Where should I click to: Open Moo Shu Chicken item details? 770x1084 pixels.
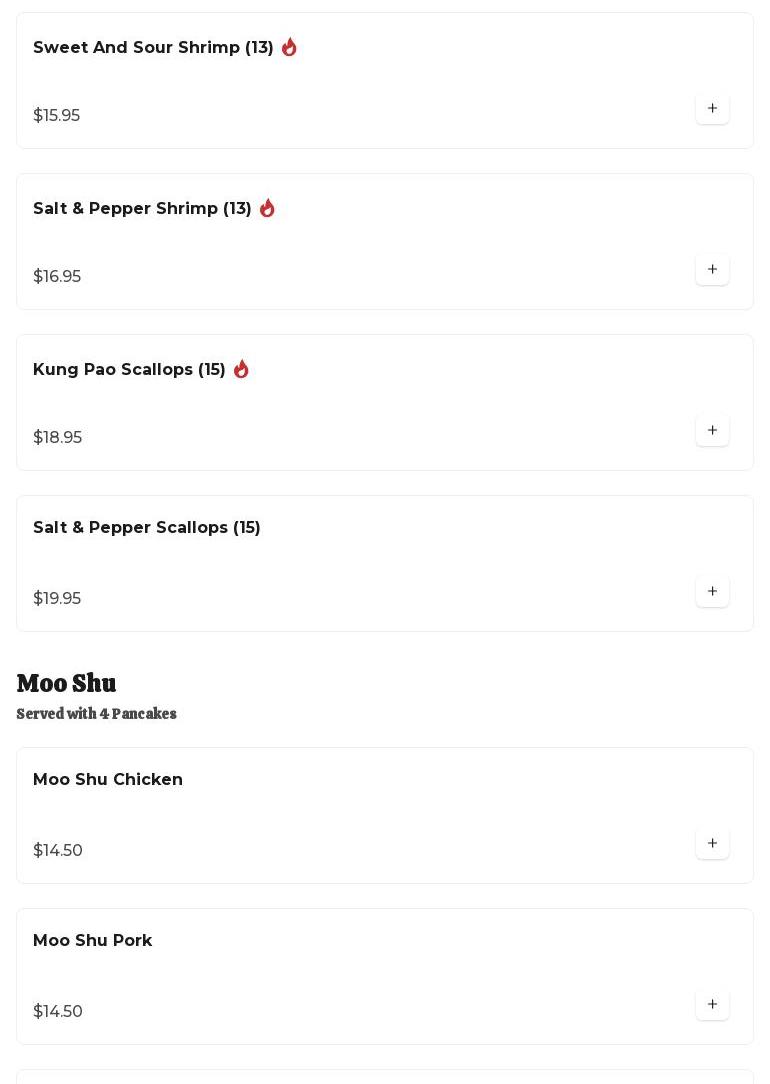click(108, 780)
